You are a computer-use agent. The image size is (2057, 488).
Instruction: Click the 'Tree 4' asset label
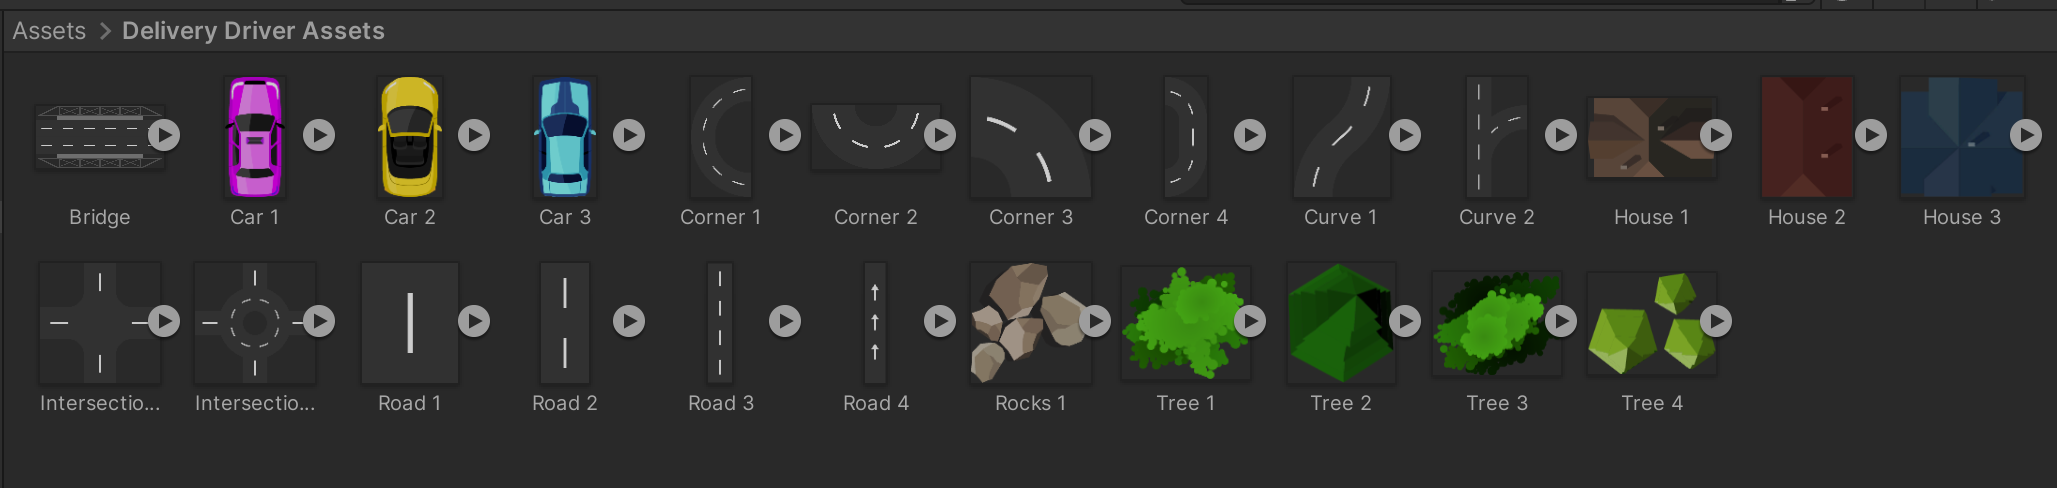(1652, 403)
